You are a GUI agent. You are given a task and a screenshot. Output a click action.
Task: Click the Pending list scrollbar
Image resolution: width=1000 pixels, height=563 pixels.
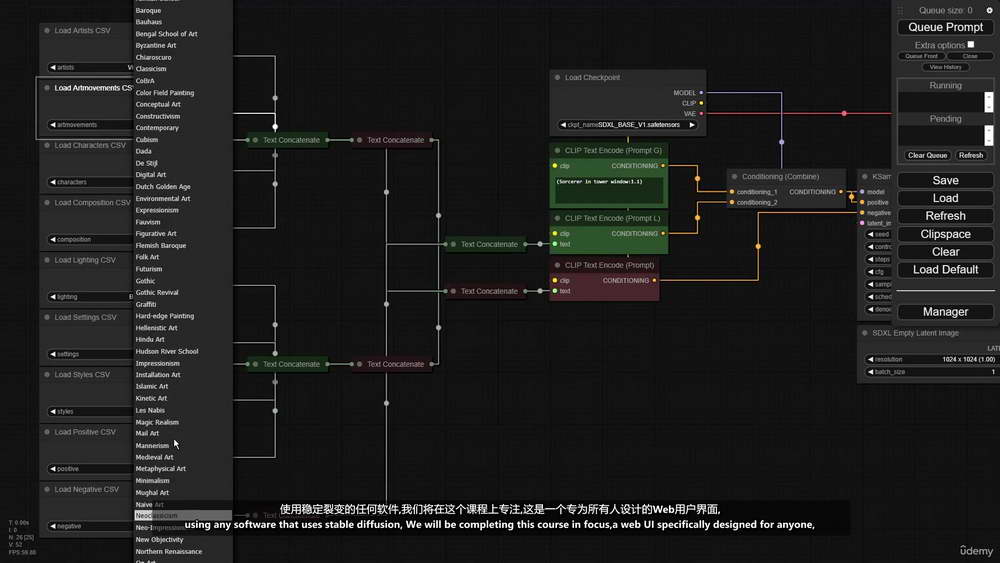[989, 135]
